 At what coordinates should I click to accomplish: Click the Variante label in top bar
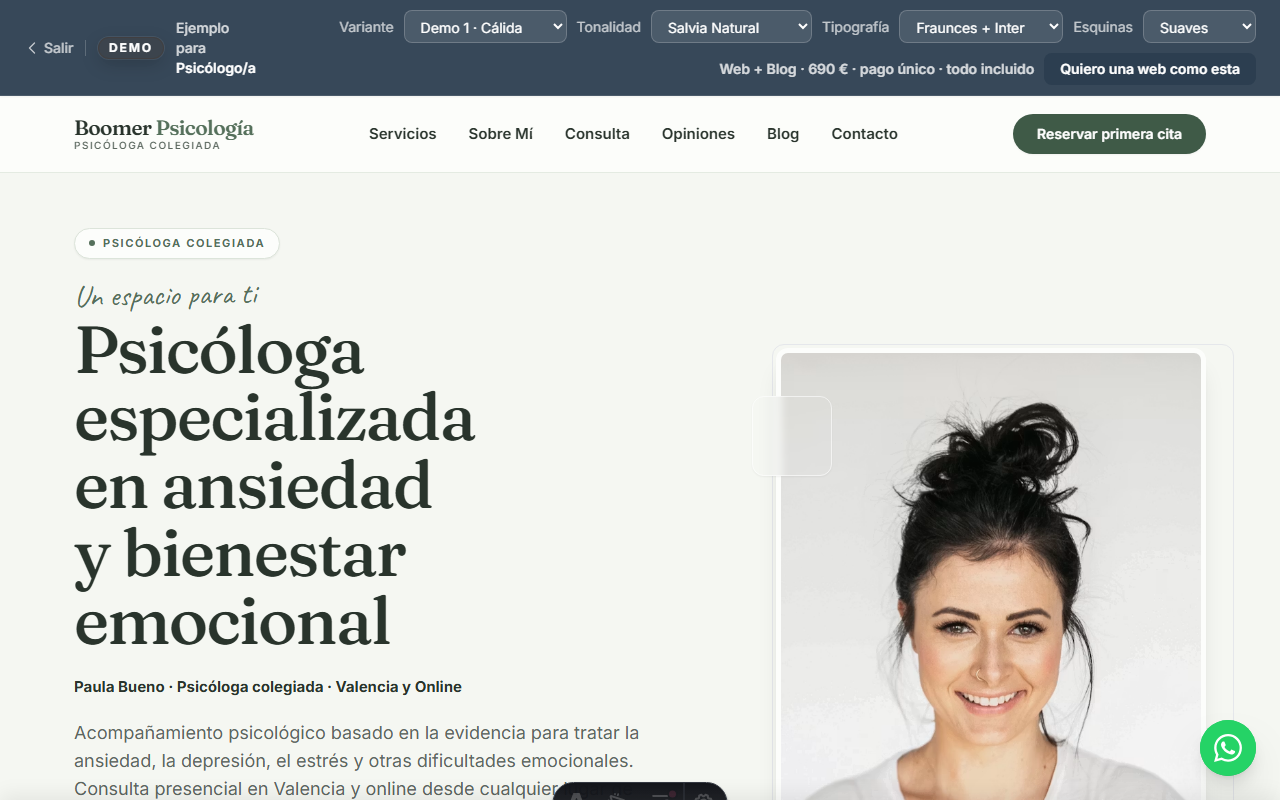coord(366,27)
